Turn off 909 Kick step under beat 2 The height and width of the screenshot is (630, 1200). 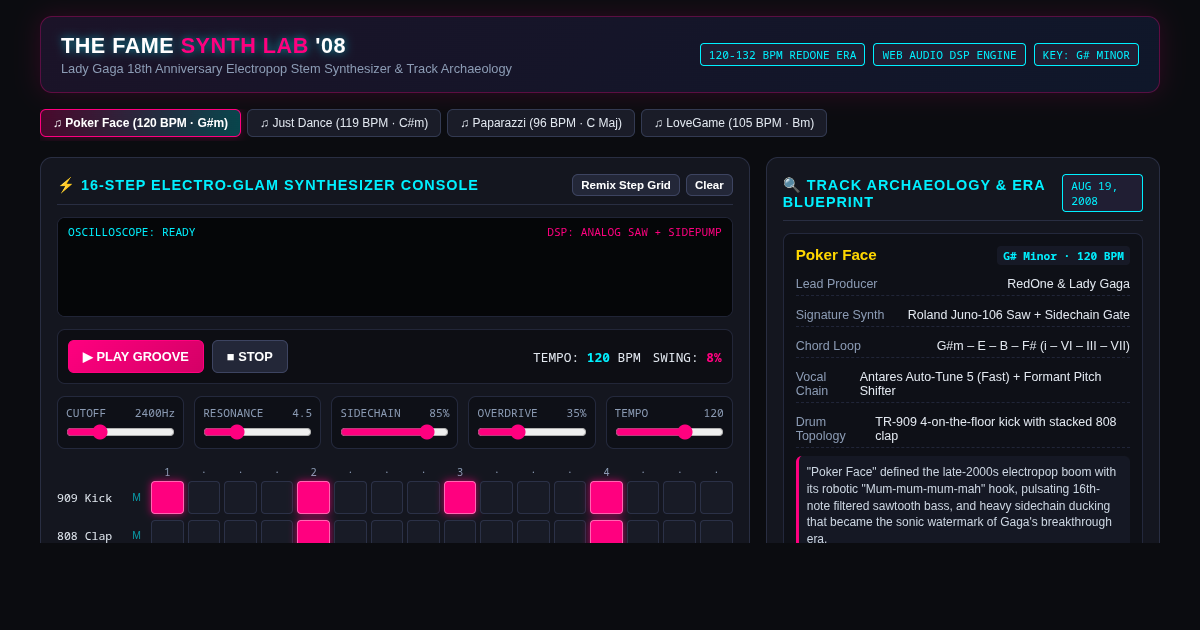coord(313,498)
